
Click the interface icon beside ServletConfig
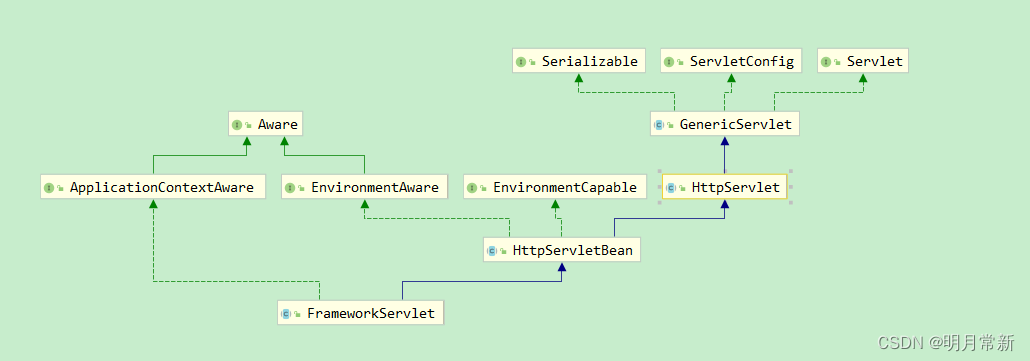[x=669, y=62]
